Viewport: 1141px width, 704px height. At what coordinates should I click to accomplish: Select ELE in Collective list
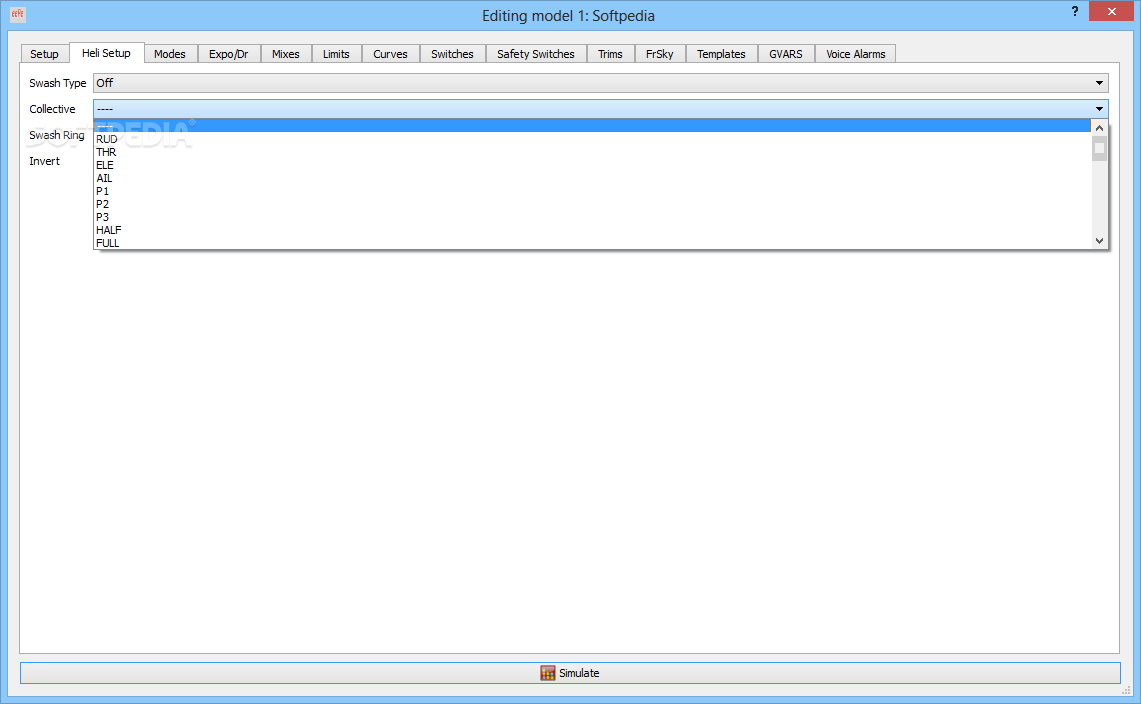pos(592,165)
